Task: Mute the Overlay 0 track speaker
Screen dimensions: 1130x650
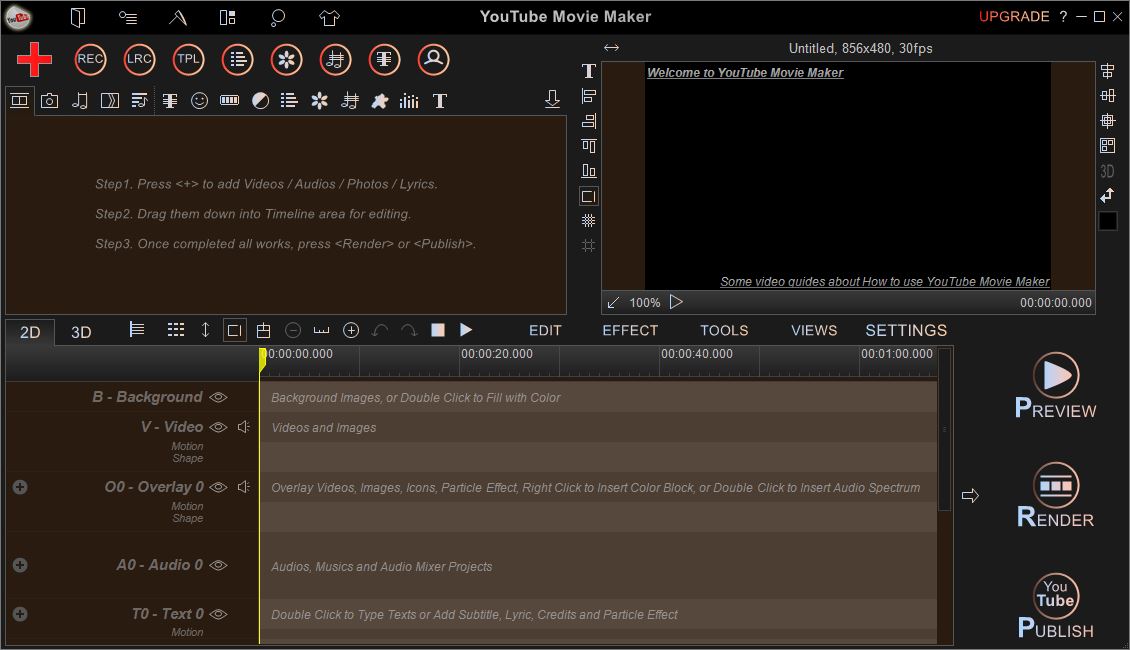Action: pyautogui.click(x=244, y=486)
